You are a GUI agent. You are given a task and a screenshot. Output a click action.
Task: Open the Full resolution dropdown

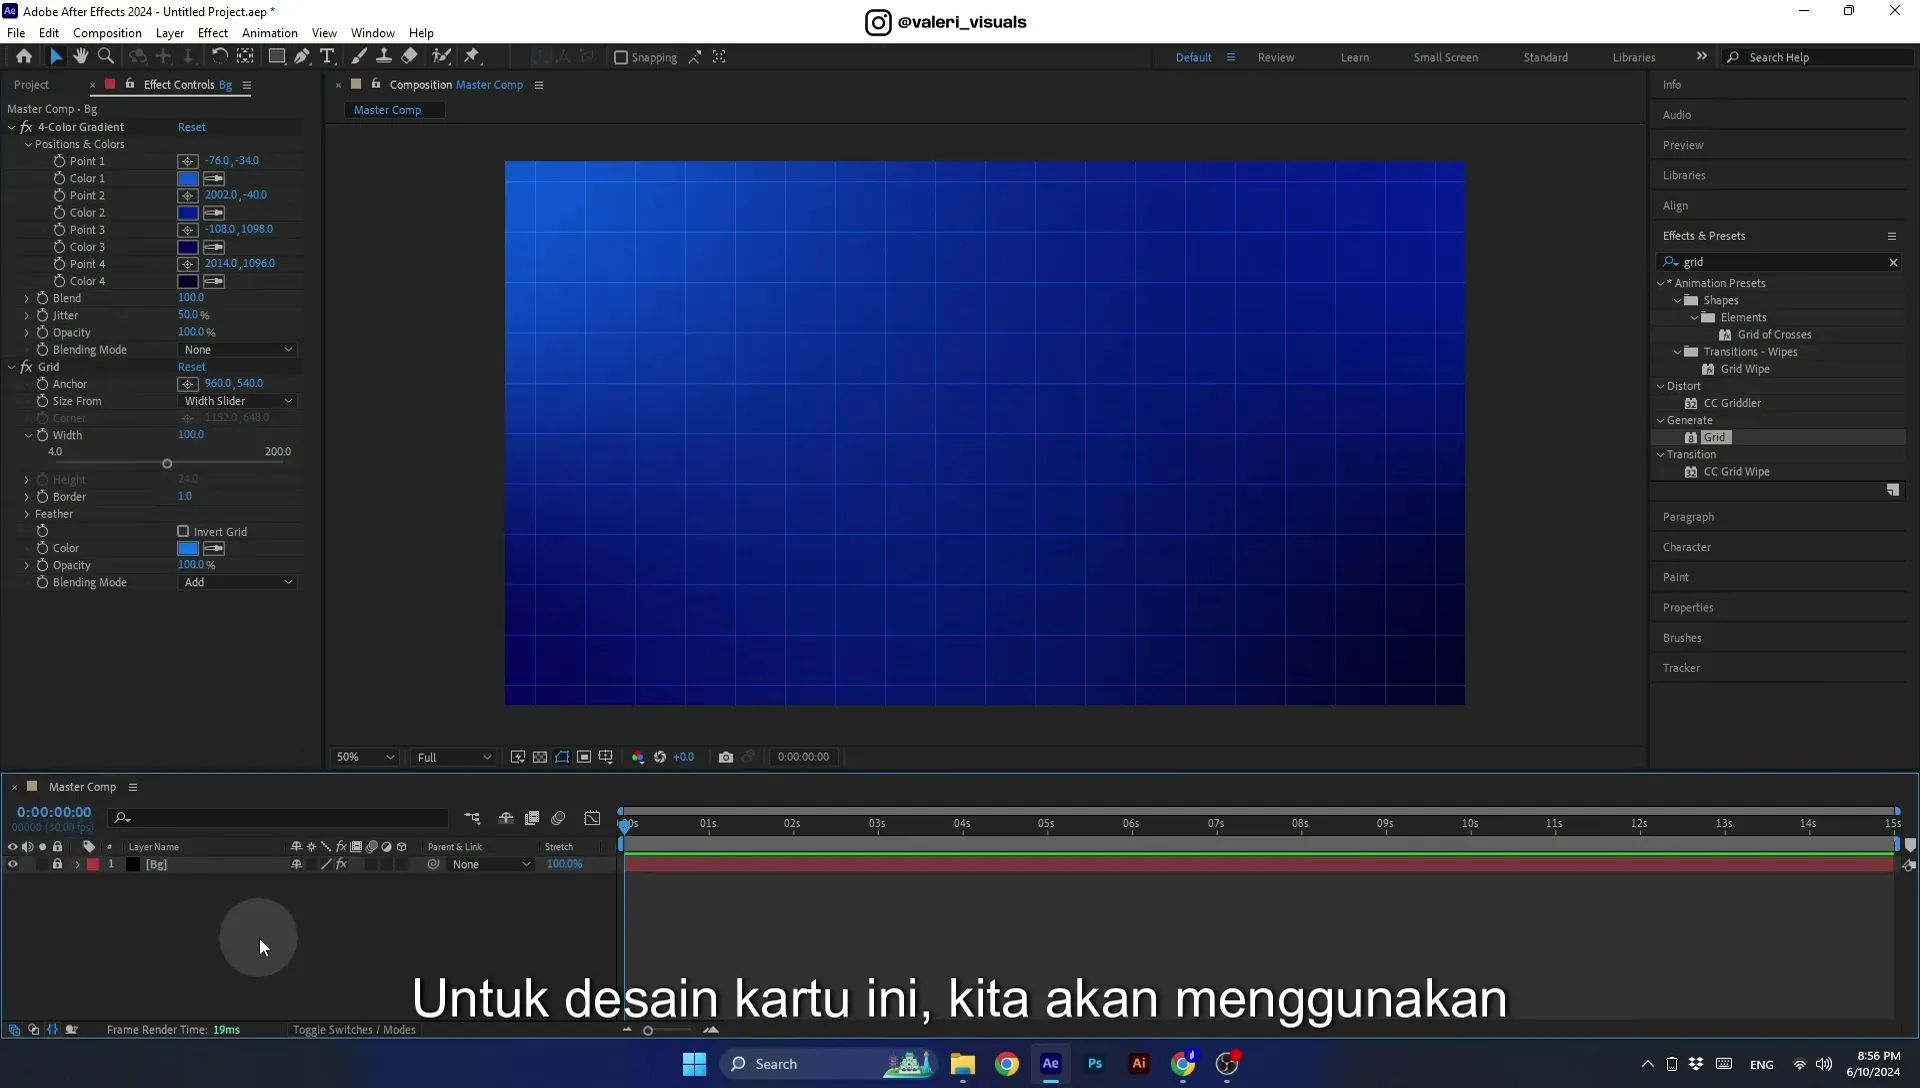coord(454,757)
